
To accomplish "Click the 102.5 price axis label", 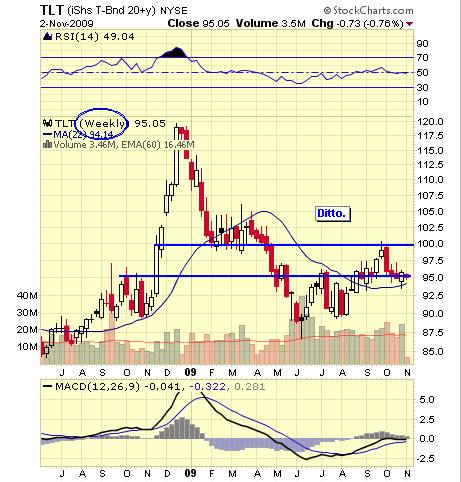I will [430, 227].
